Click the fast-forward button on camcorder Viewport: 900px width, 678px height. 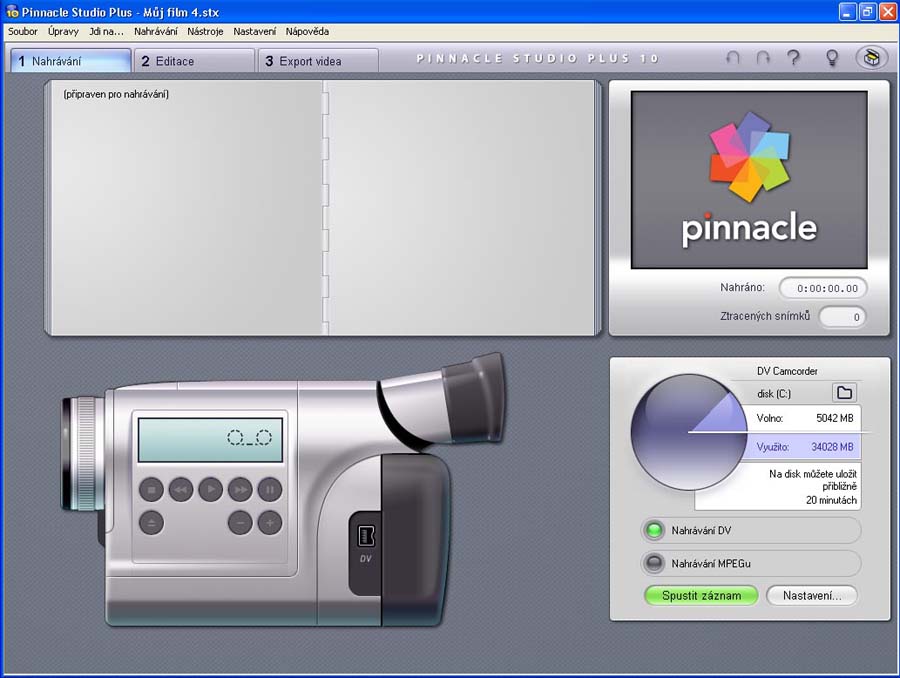click(x=240, y=489)
